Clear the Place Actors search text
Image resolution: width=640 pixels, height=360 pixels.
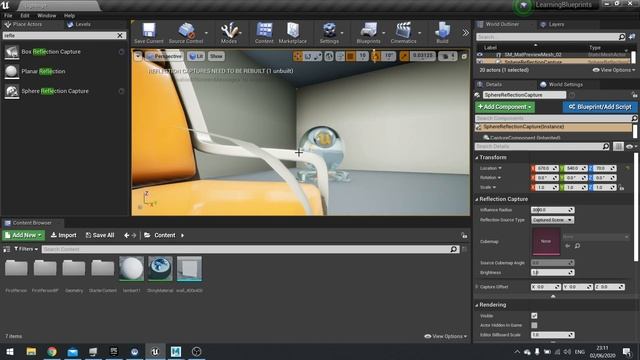pyautogui.click(x=120, y=36)
